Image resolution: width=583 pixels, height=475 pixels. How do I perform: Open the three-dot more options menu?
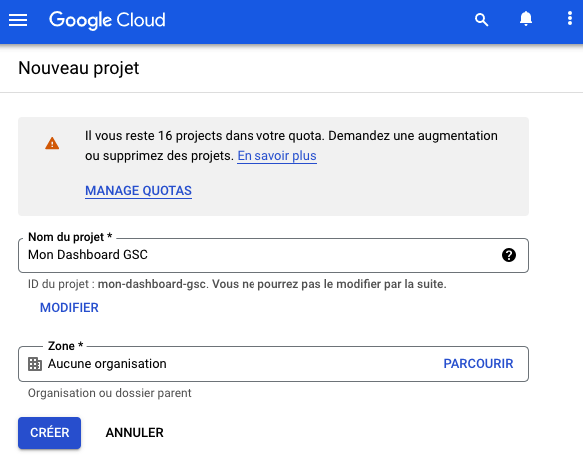(x=570, y=19)
